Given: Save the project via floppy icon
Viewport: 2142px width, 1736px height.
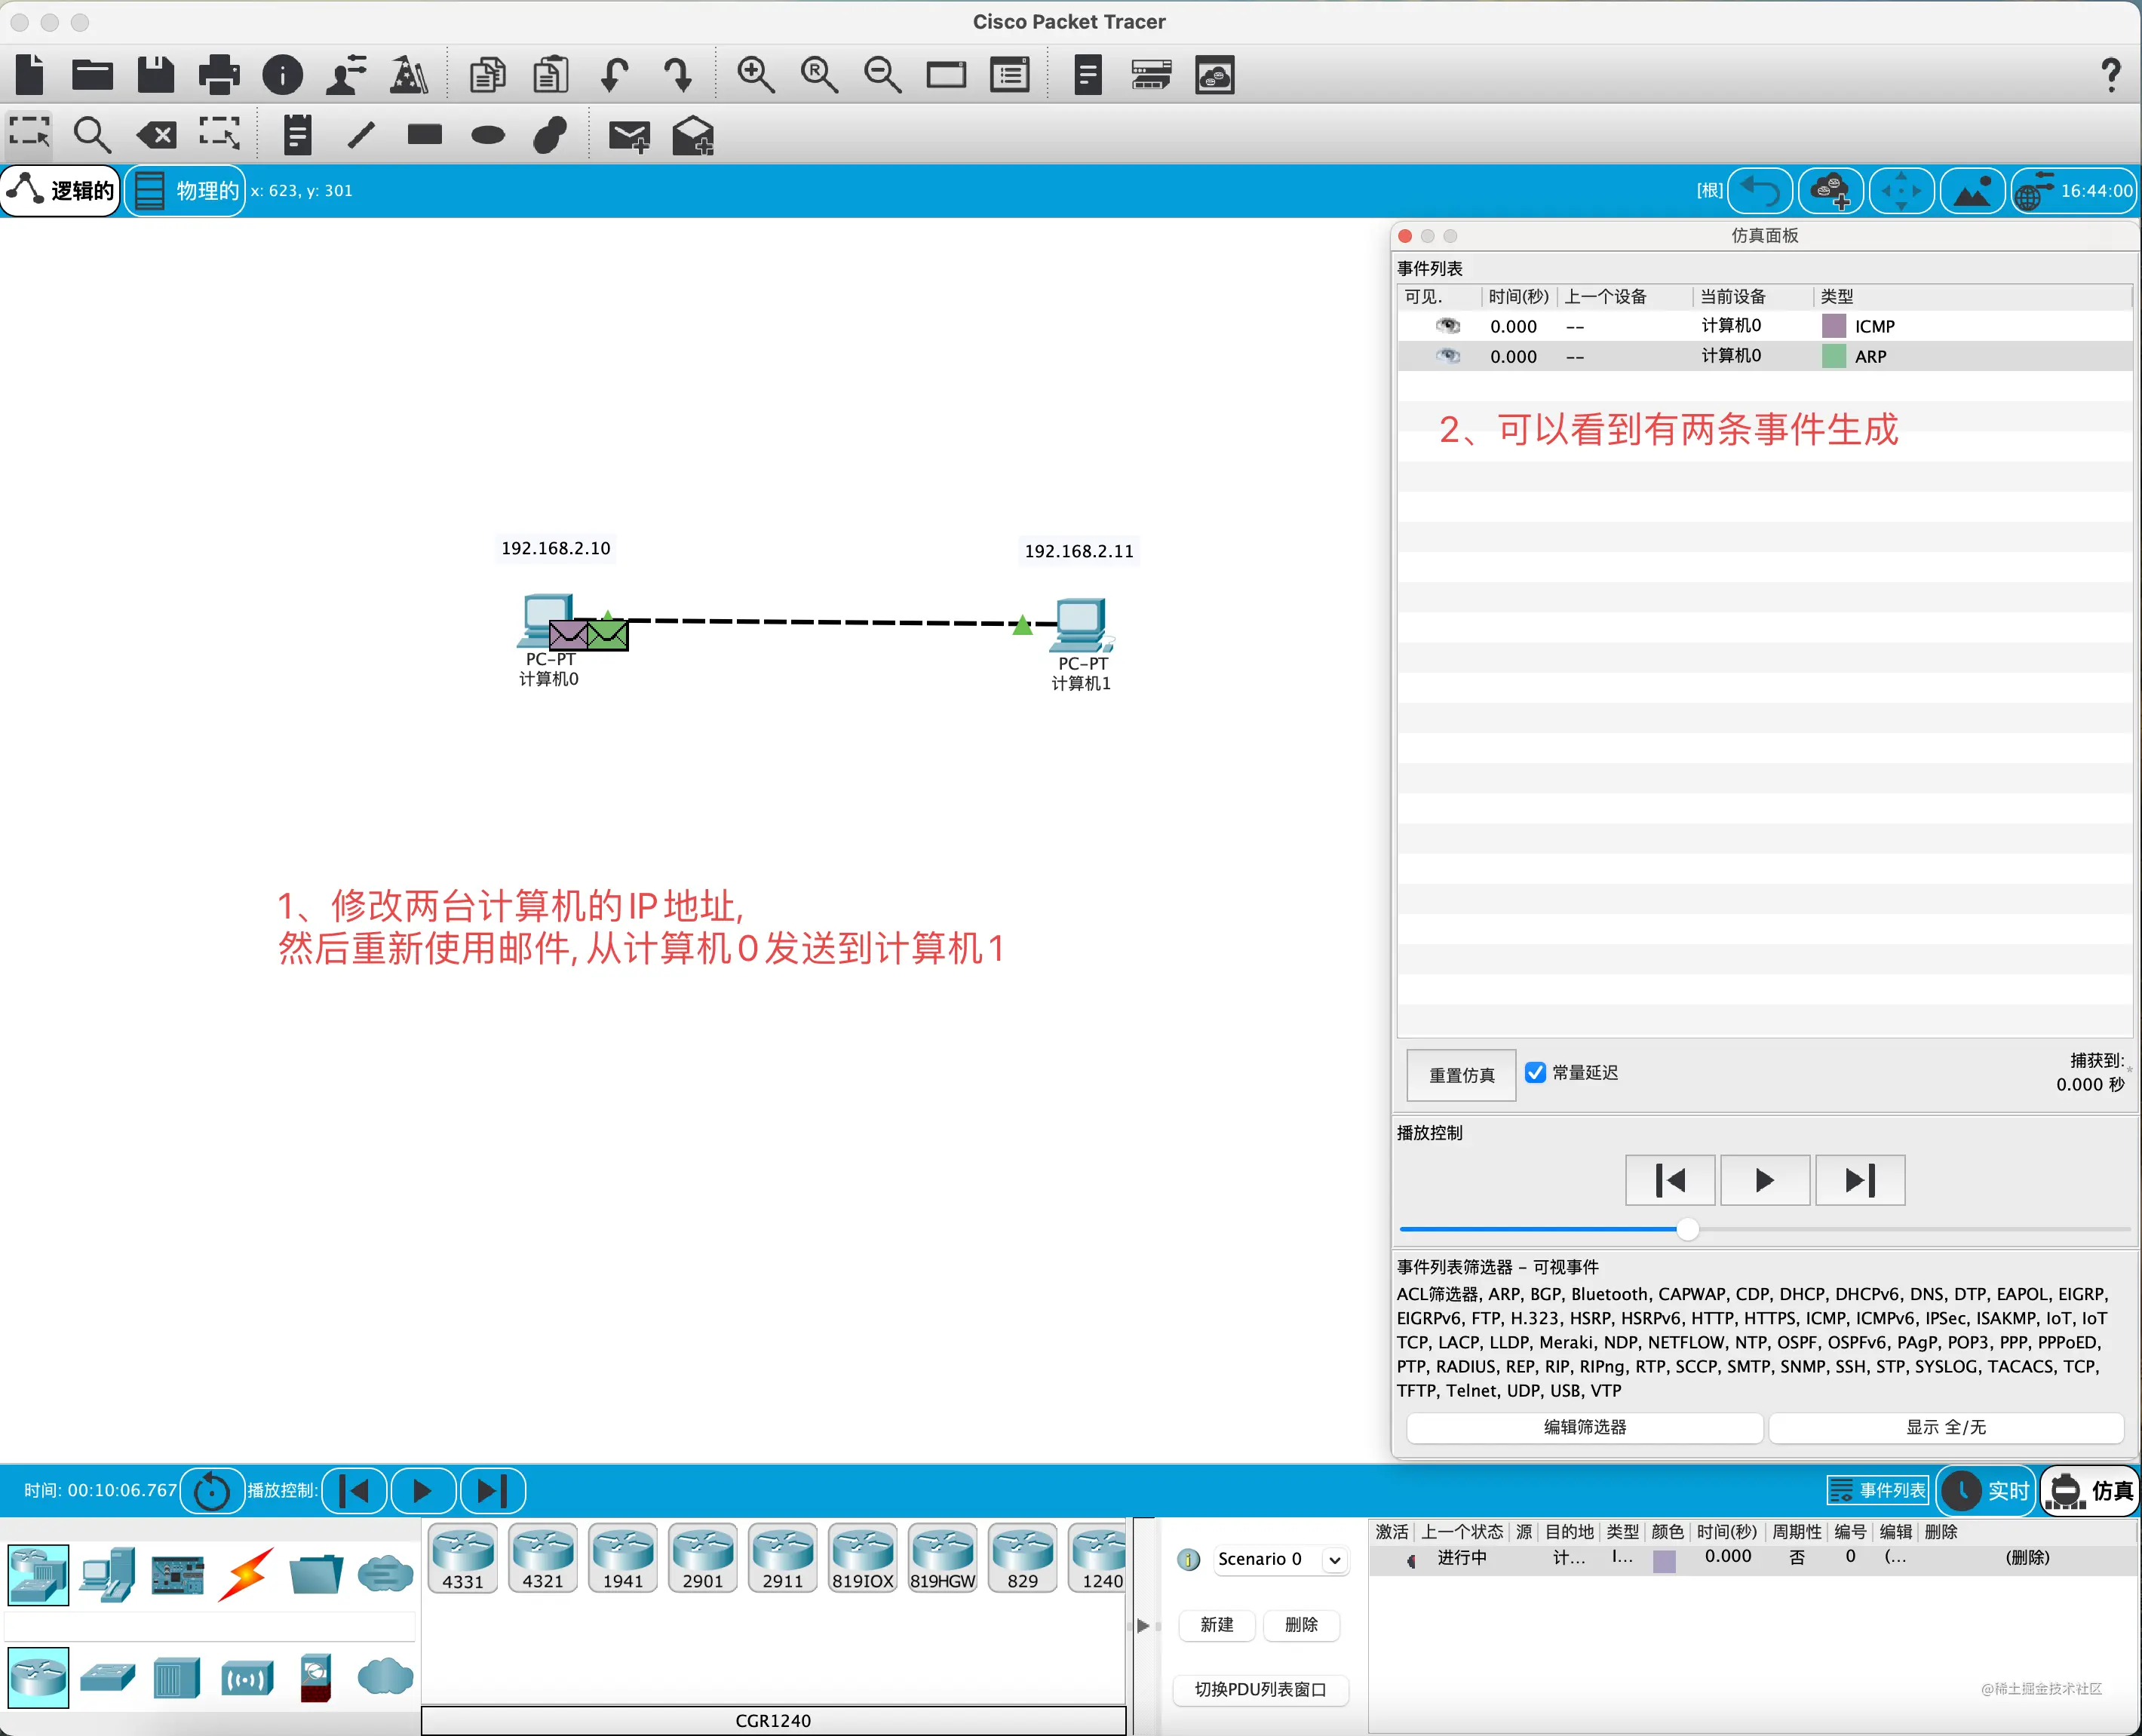Looking at the screenshot, I should [156, 75].
